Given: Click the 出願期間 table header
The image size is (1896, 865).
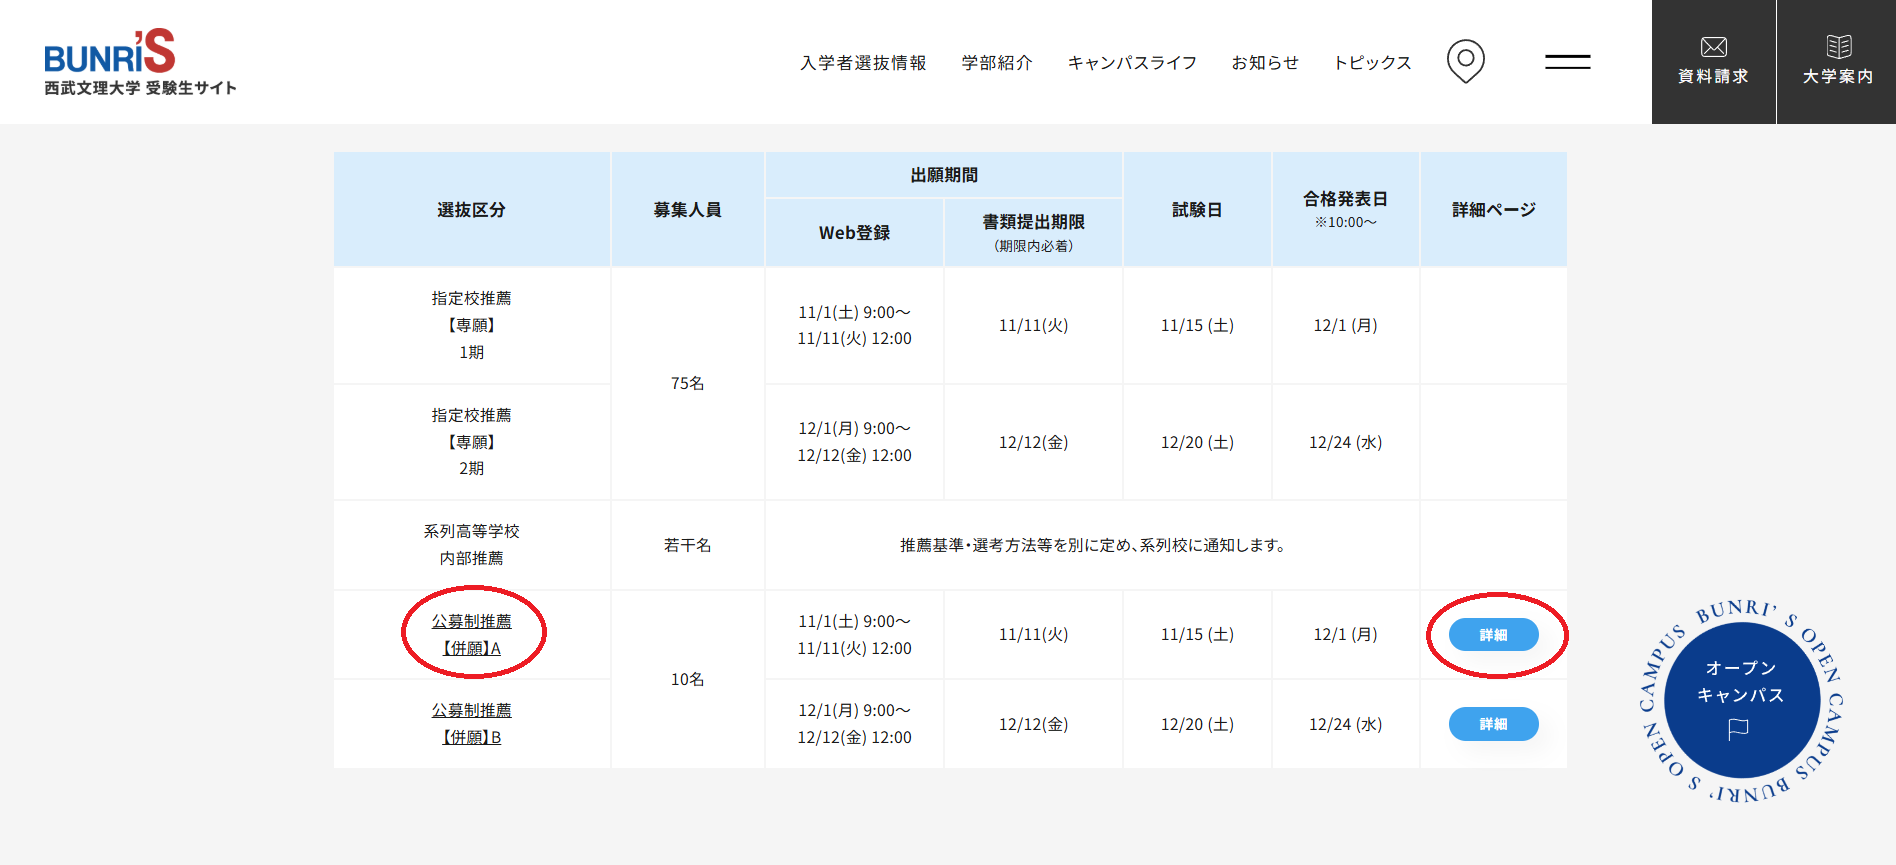Looking at the screenshot, I should (x=943, y=175).
